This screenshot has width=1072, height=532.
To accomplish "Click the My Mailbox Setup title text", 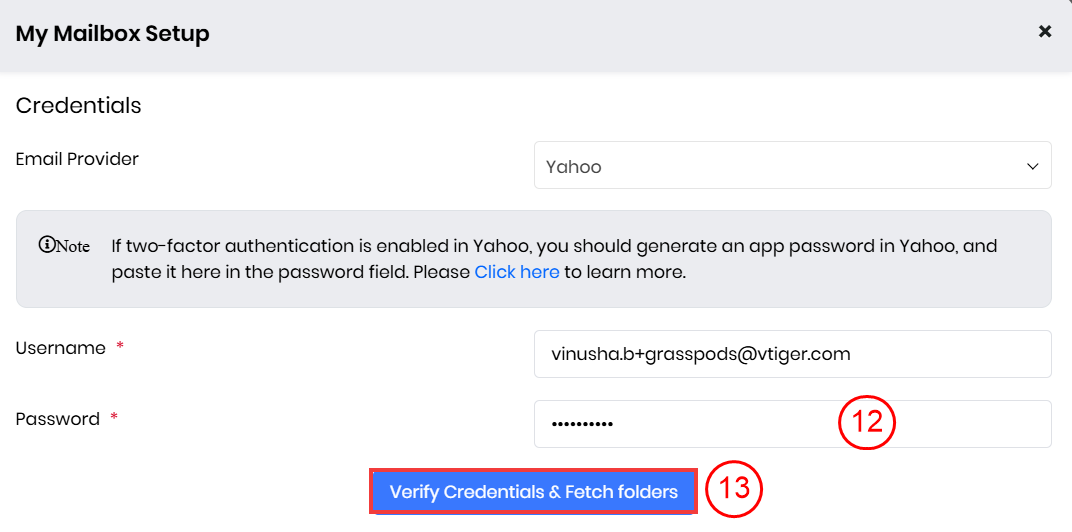I will (x=112, y=34).
